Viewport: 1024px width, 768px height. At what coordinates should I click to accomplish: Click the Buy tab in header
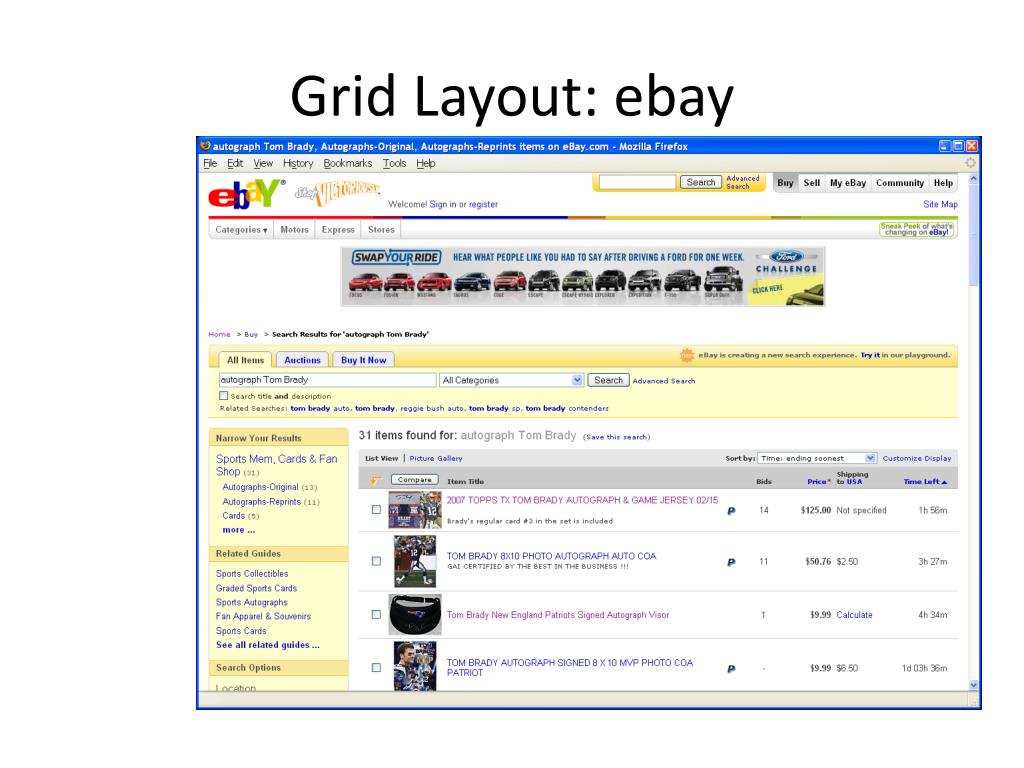coord(785,183)
